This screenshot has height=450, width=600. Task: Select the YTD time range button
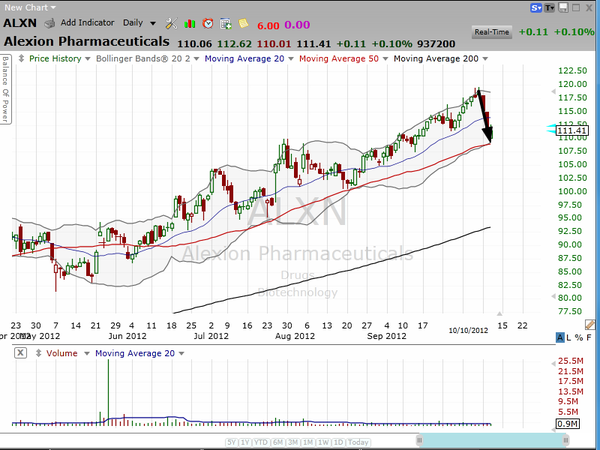point(261,442)
